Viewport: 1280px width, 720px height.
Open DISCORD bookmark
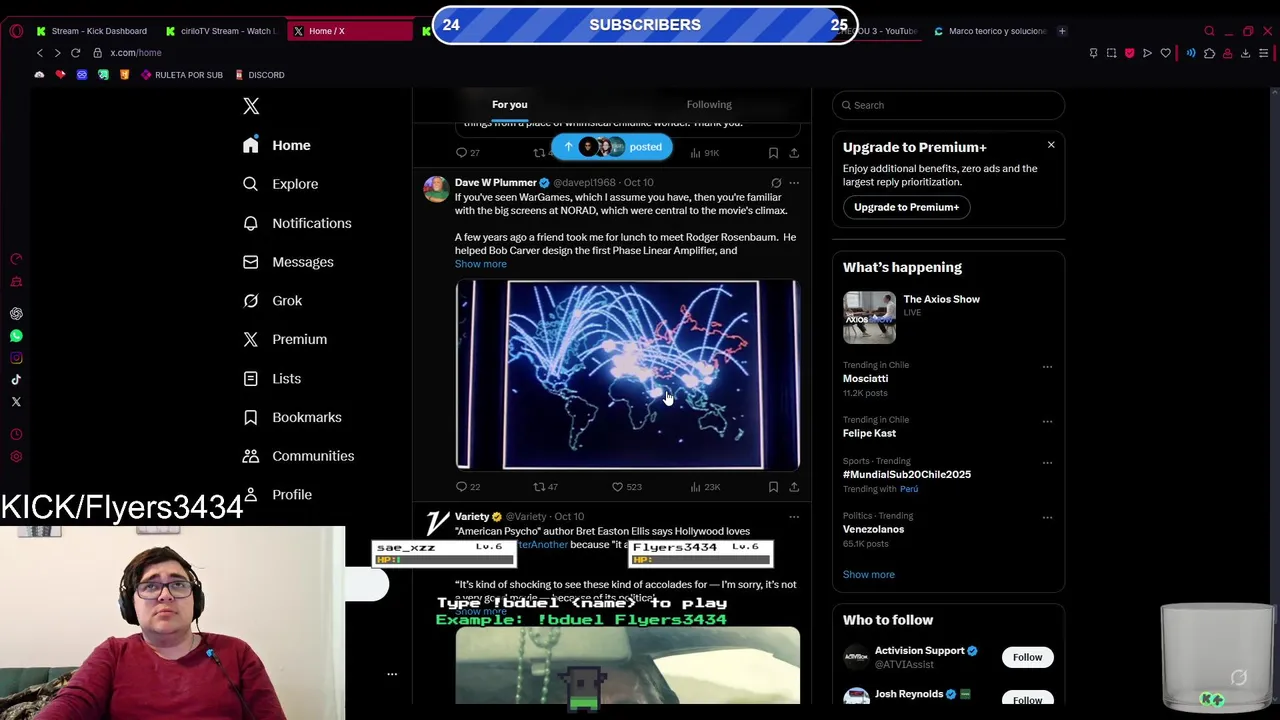tap(260, 75)
